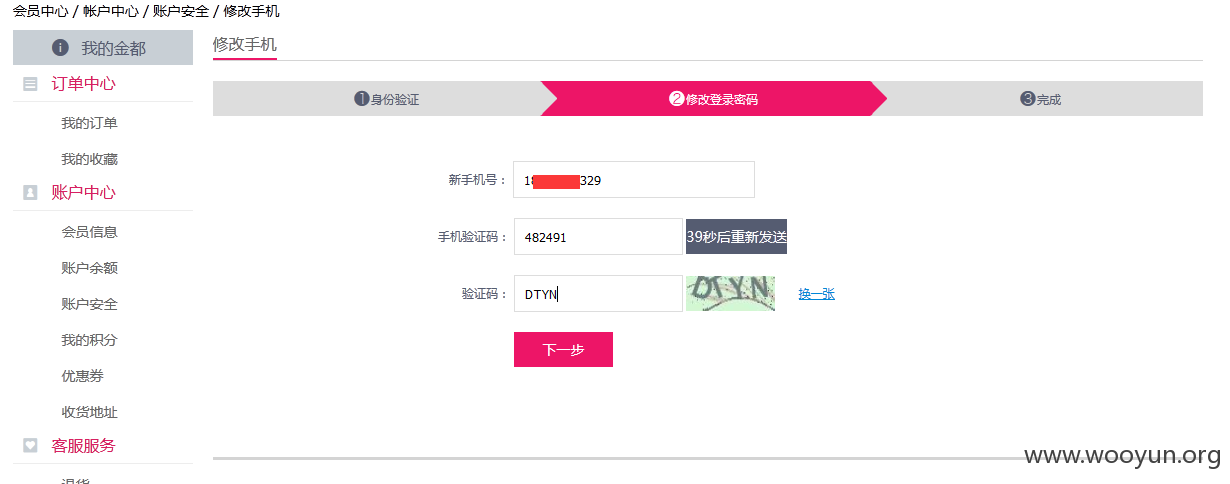The height and width of the screenshot is (484, 1230).
Task: Select step 1 身份验证
Action: [386, 99]
